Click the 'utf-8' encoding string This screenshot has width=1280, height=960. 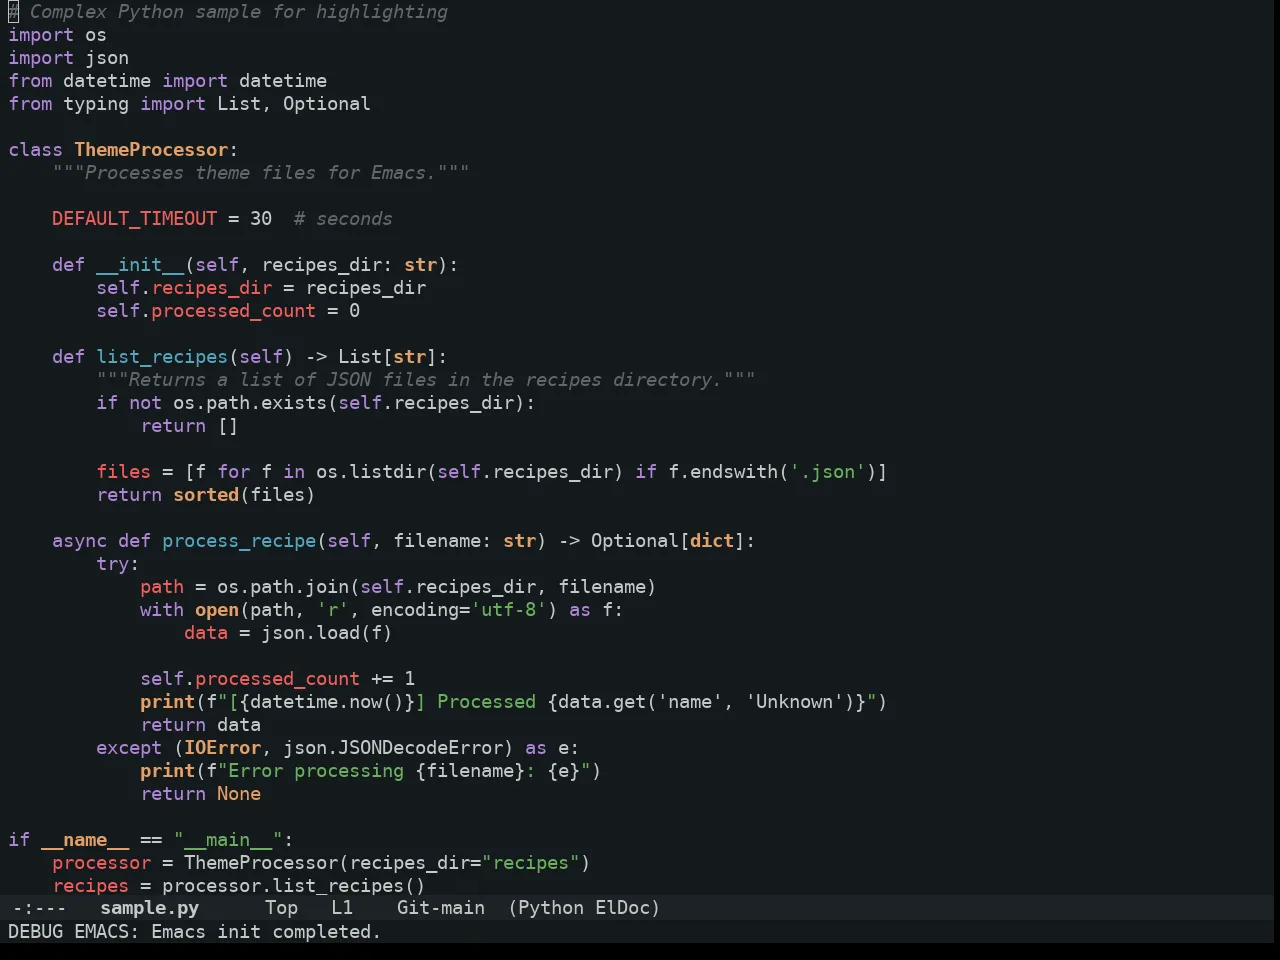coord(508,610)
